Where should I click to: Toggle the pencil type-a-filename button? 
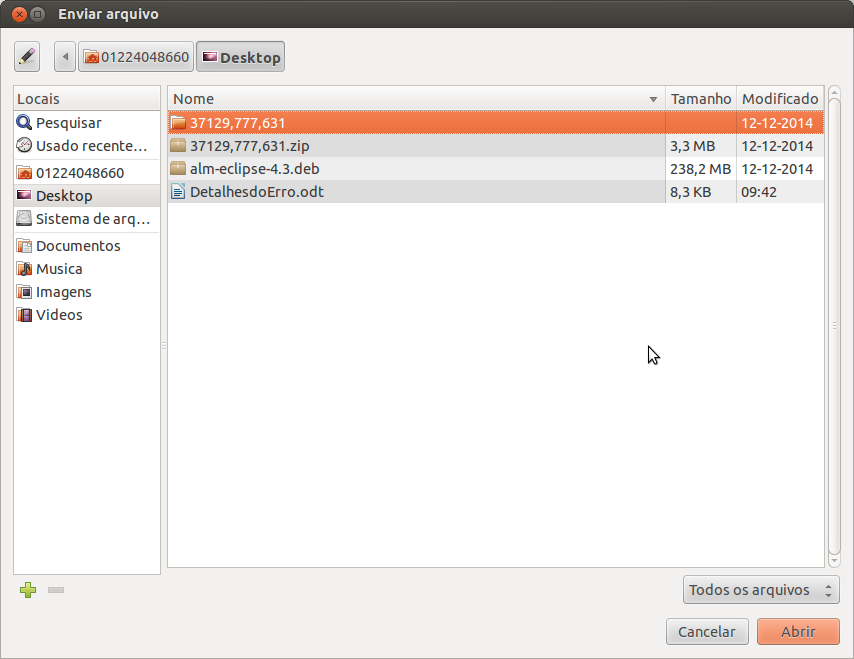27,57
